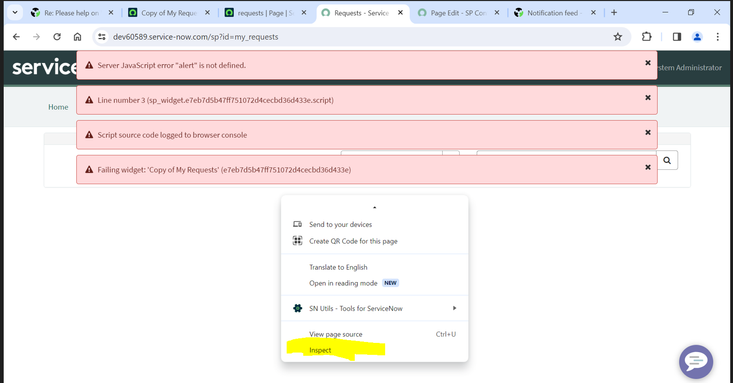Dismiss 'Script source code logged' message
Viewport: 733px width, 383px height.
[x=648, y=132]
